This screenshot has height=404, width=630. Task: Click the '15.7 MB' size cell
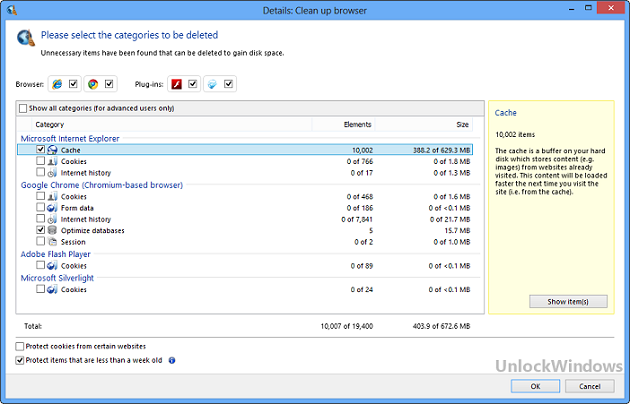[x=457, y=231]
